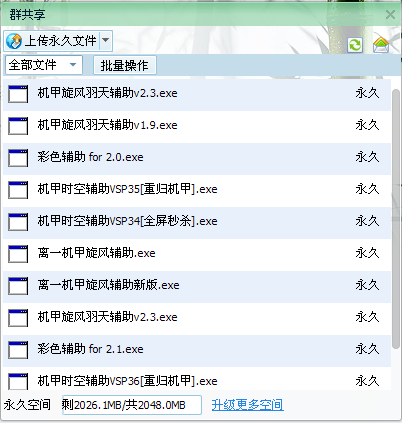
Task: Click file icon of first 机甲旋风羽天辅助v2.3.exe
Action: tap(18, 94)
